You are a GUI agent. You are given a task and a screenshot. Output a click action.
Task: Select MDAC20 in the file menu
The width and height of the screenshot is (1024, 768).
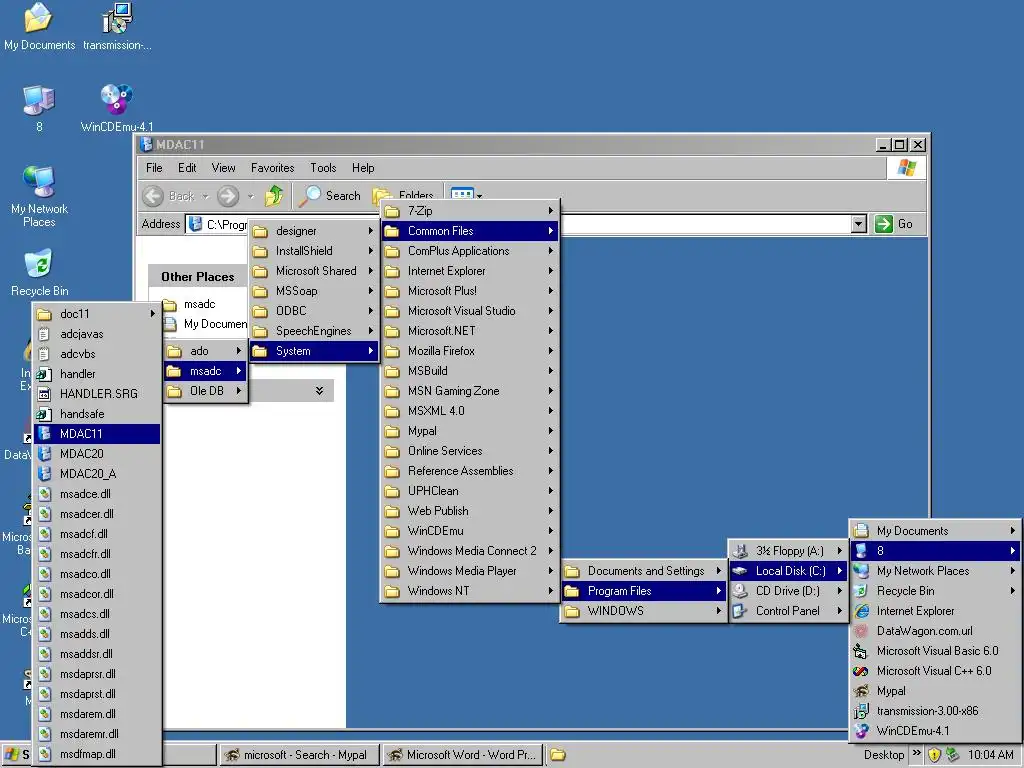(x=97, y=454)
